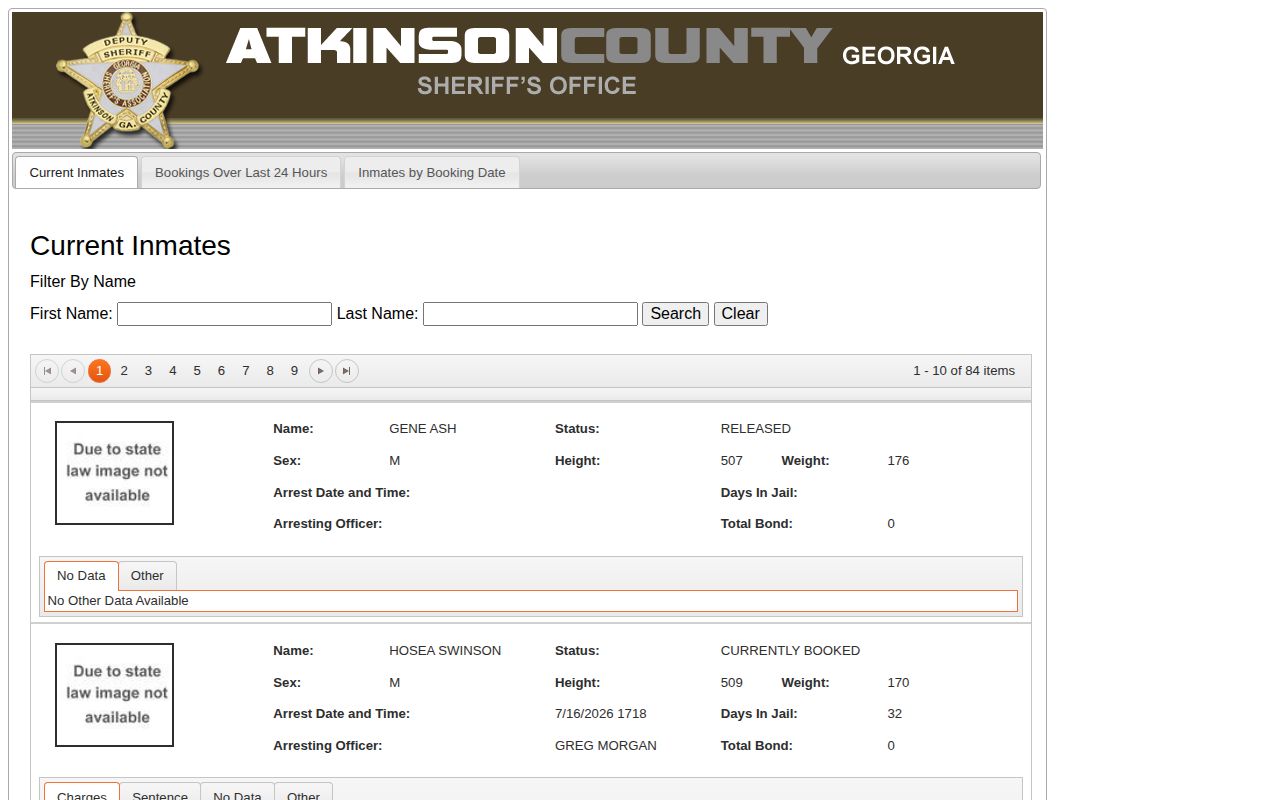The width and height of the screenshot is (1280, 800).
Task: Click arrest date 7/16/2026 1718
Action: coord(601,714)
